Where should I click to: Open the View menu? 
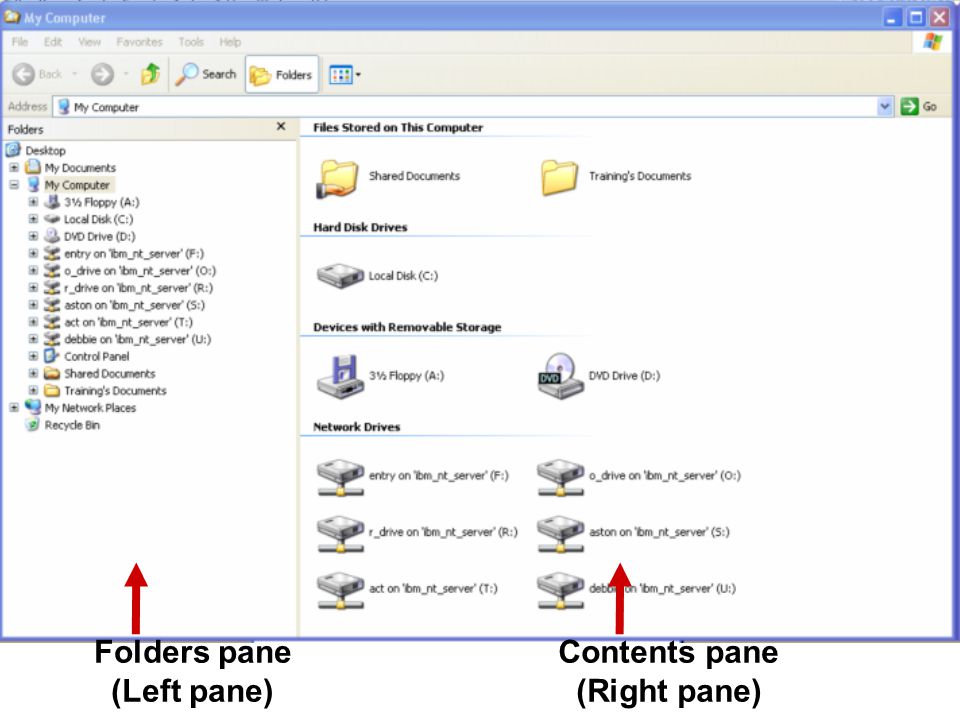[89, 42]
